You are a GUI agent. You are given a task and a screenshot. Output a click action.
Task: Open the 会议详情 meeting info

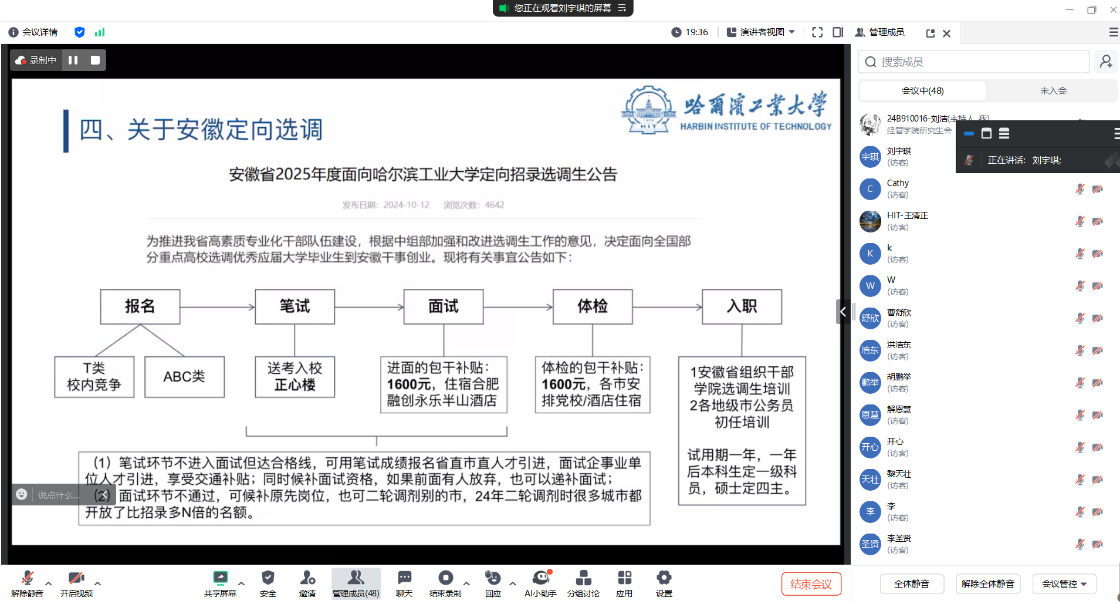(34, 32)
